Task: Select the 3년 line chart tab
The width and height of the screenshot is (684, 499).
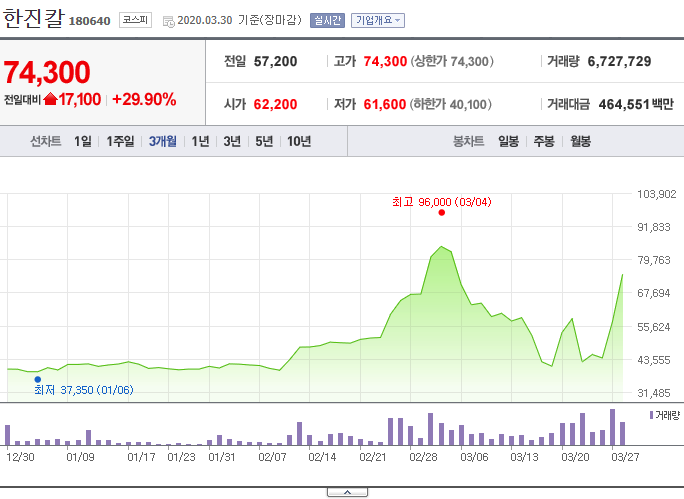Action: 232,141
